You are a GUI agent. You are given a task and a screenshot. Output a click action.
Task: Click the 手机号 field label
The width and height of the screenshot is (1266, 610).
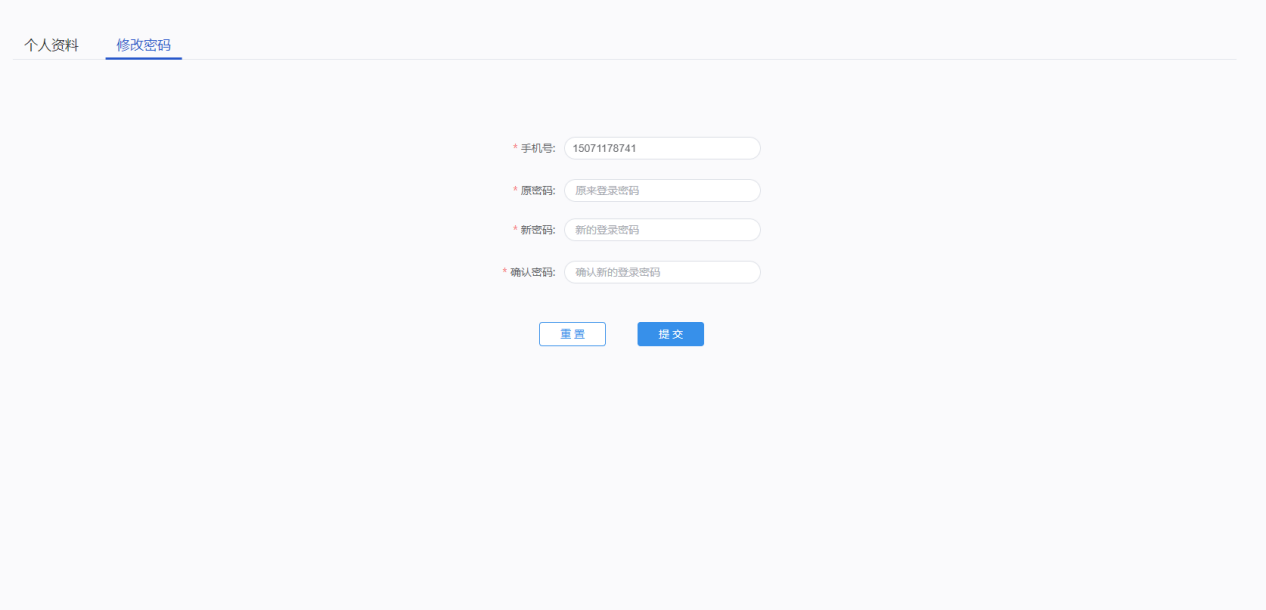tap(537, 148)
